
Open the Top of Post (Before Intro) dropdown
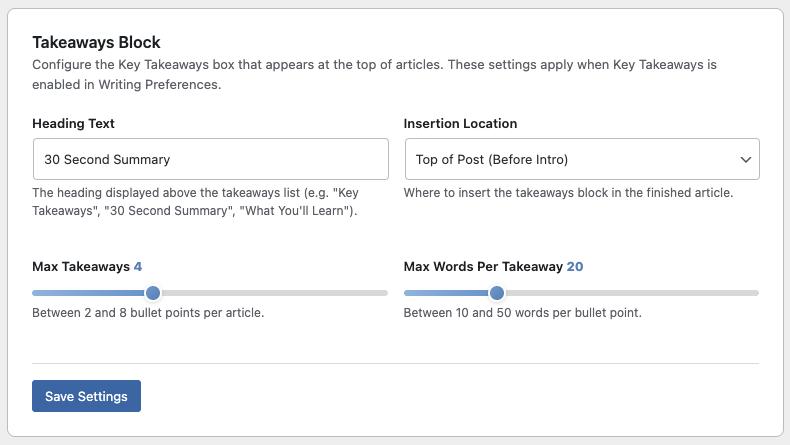(x=582, y=159)
